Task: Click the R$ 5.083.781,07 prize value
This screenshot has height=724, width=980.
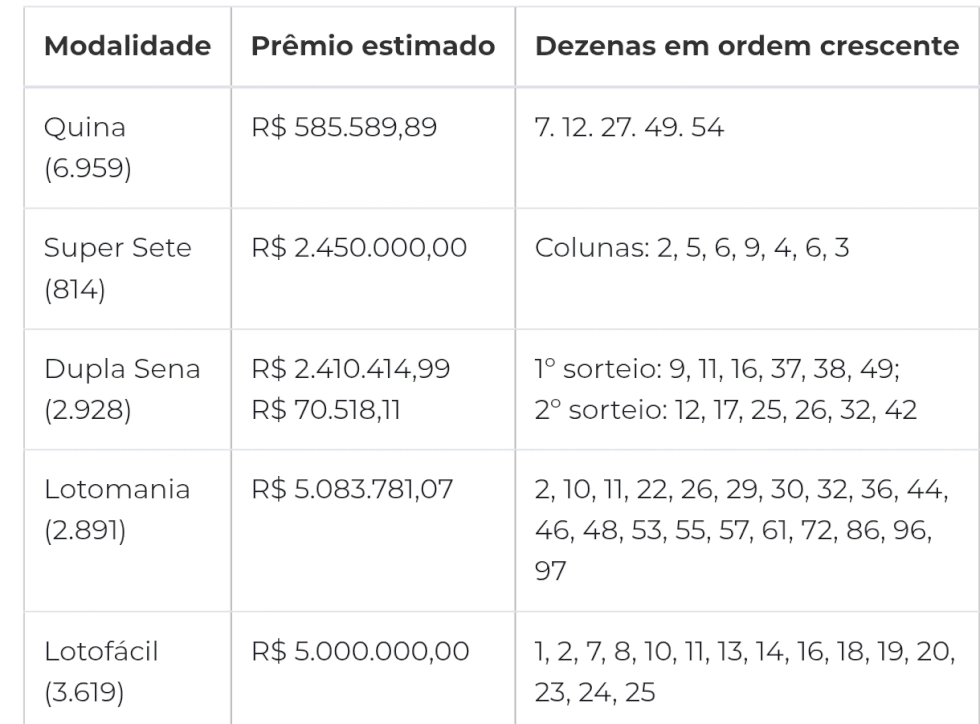Action: pyautogui.click(x=351, y=492)
